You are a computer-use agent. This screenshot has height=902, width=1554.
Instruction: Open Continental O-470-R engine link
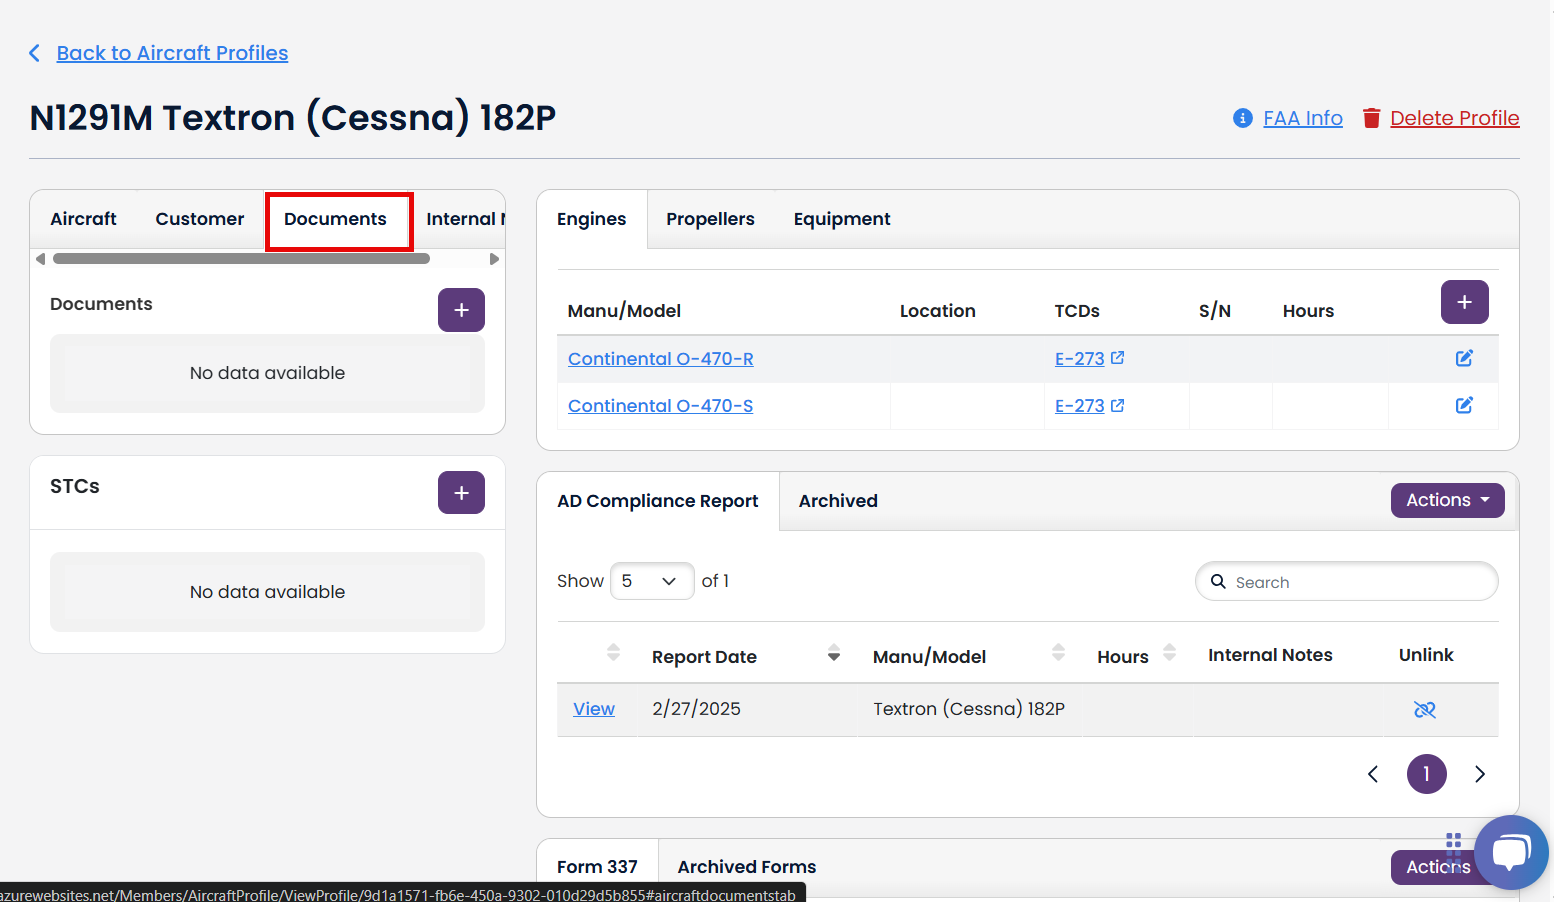tap(661, 359)
